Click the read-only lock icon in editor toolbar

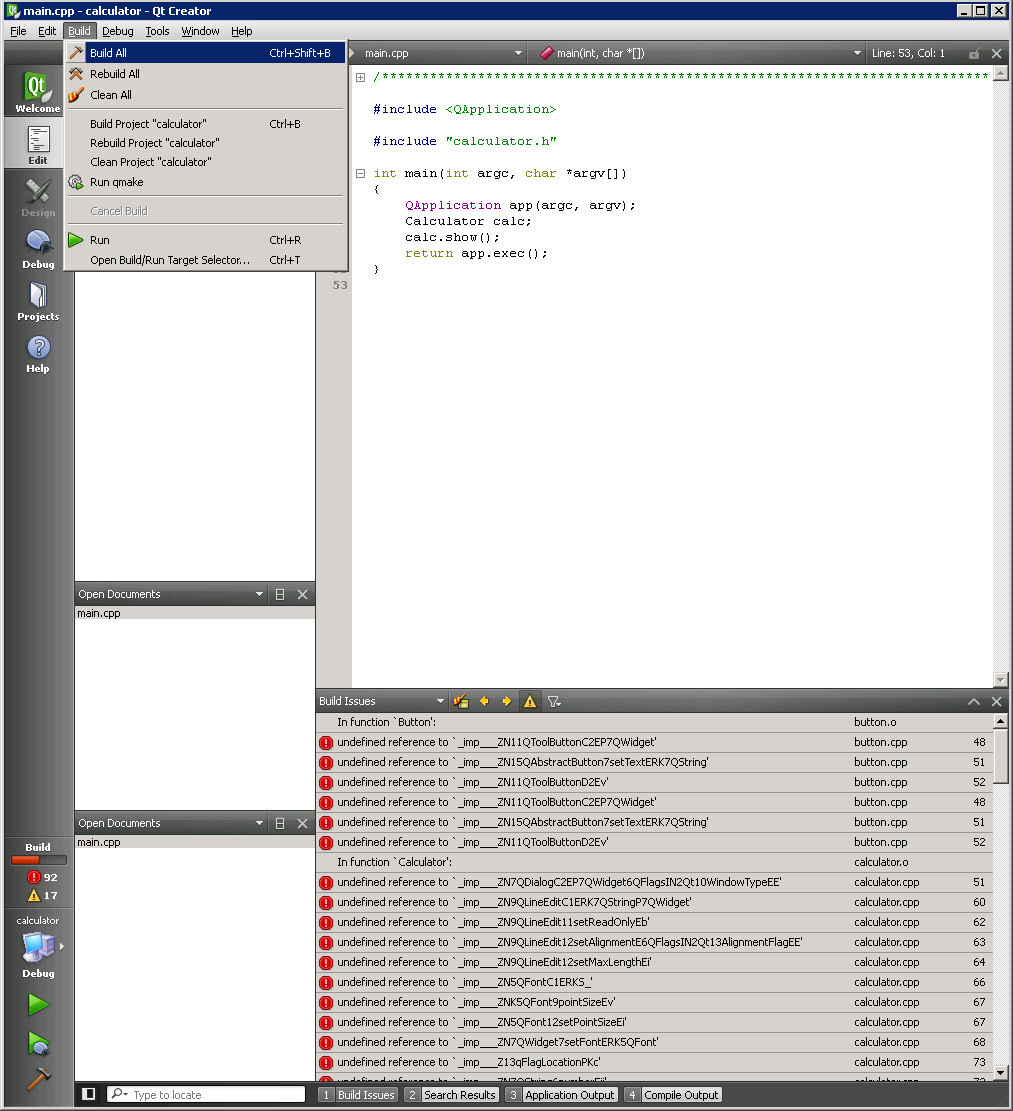[975, 53]
